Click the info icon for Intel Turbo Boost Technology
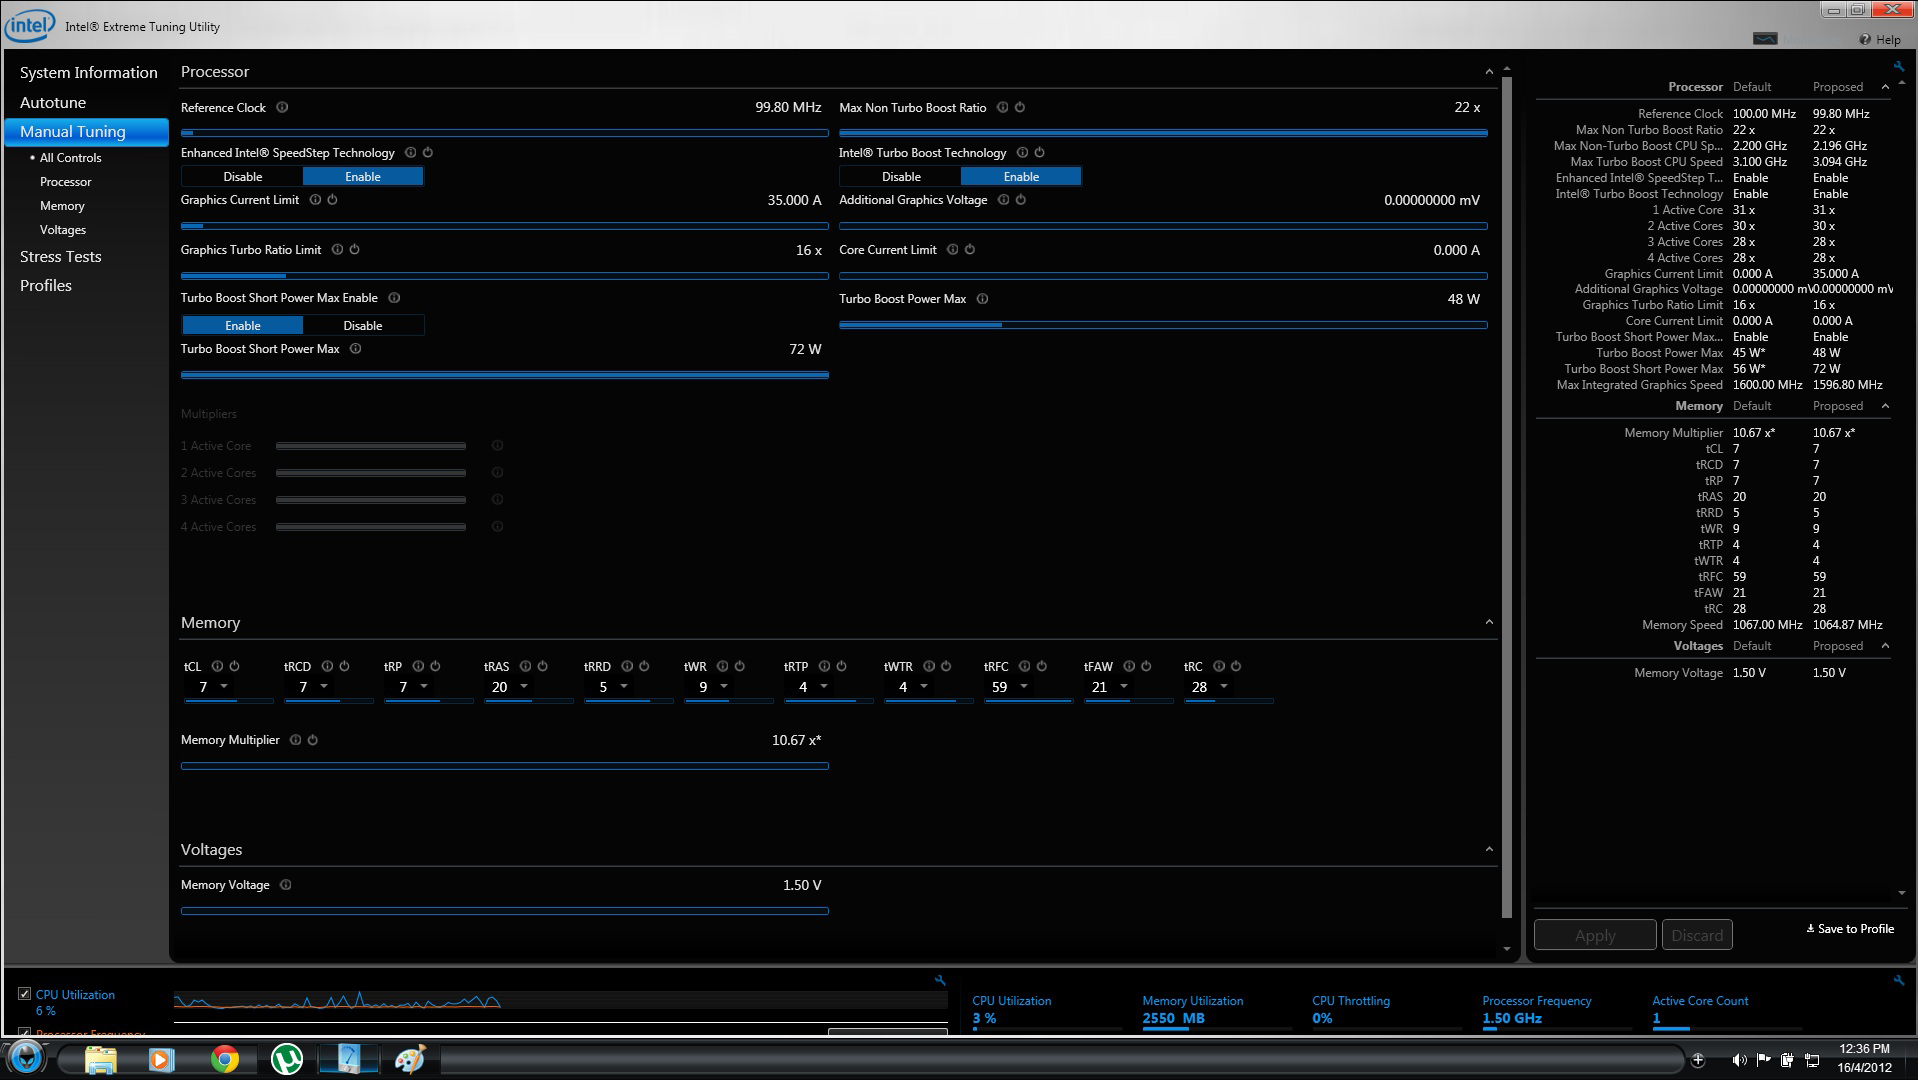This screenshot has width=1918, height=1080. tap(1022, 152)
